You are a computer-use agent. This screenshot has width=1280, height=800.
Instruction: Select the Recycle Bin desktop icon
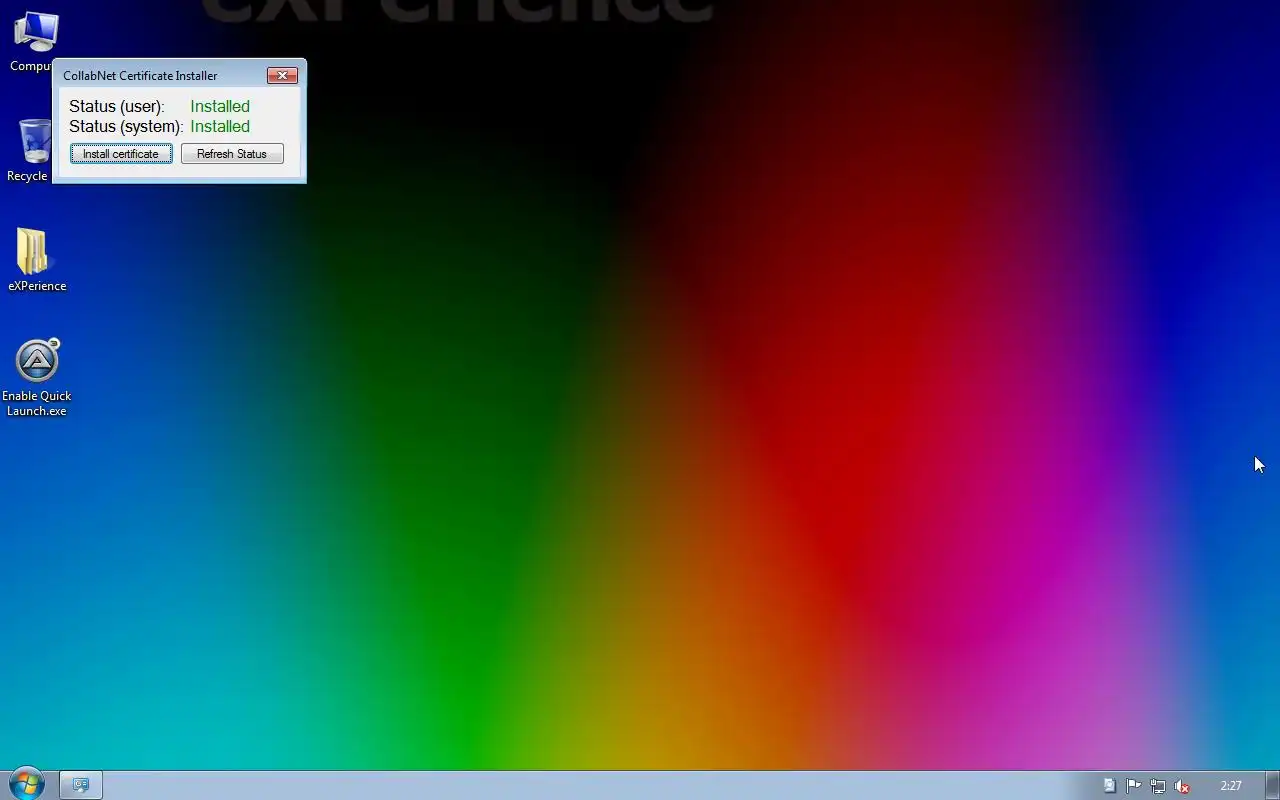tap(30, 151)
